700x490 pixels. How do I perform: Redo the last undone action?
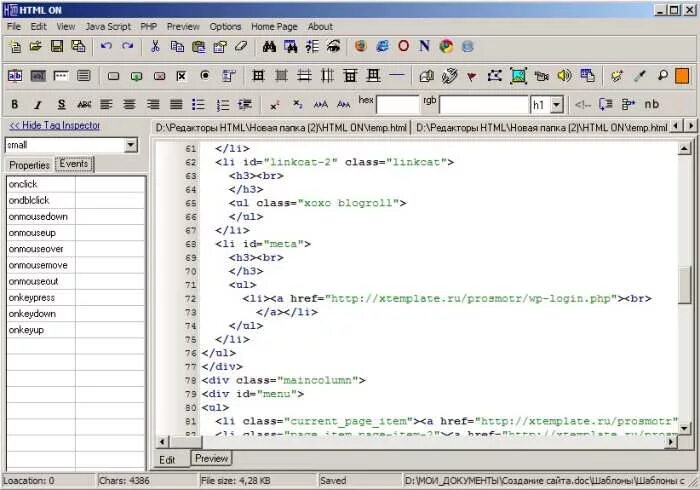coord(128,46)
